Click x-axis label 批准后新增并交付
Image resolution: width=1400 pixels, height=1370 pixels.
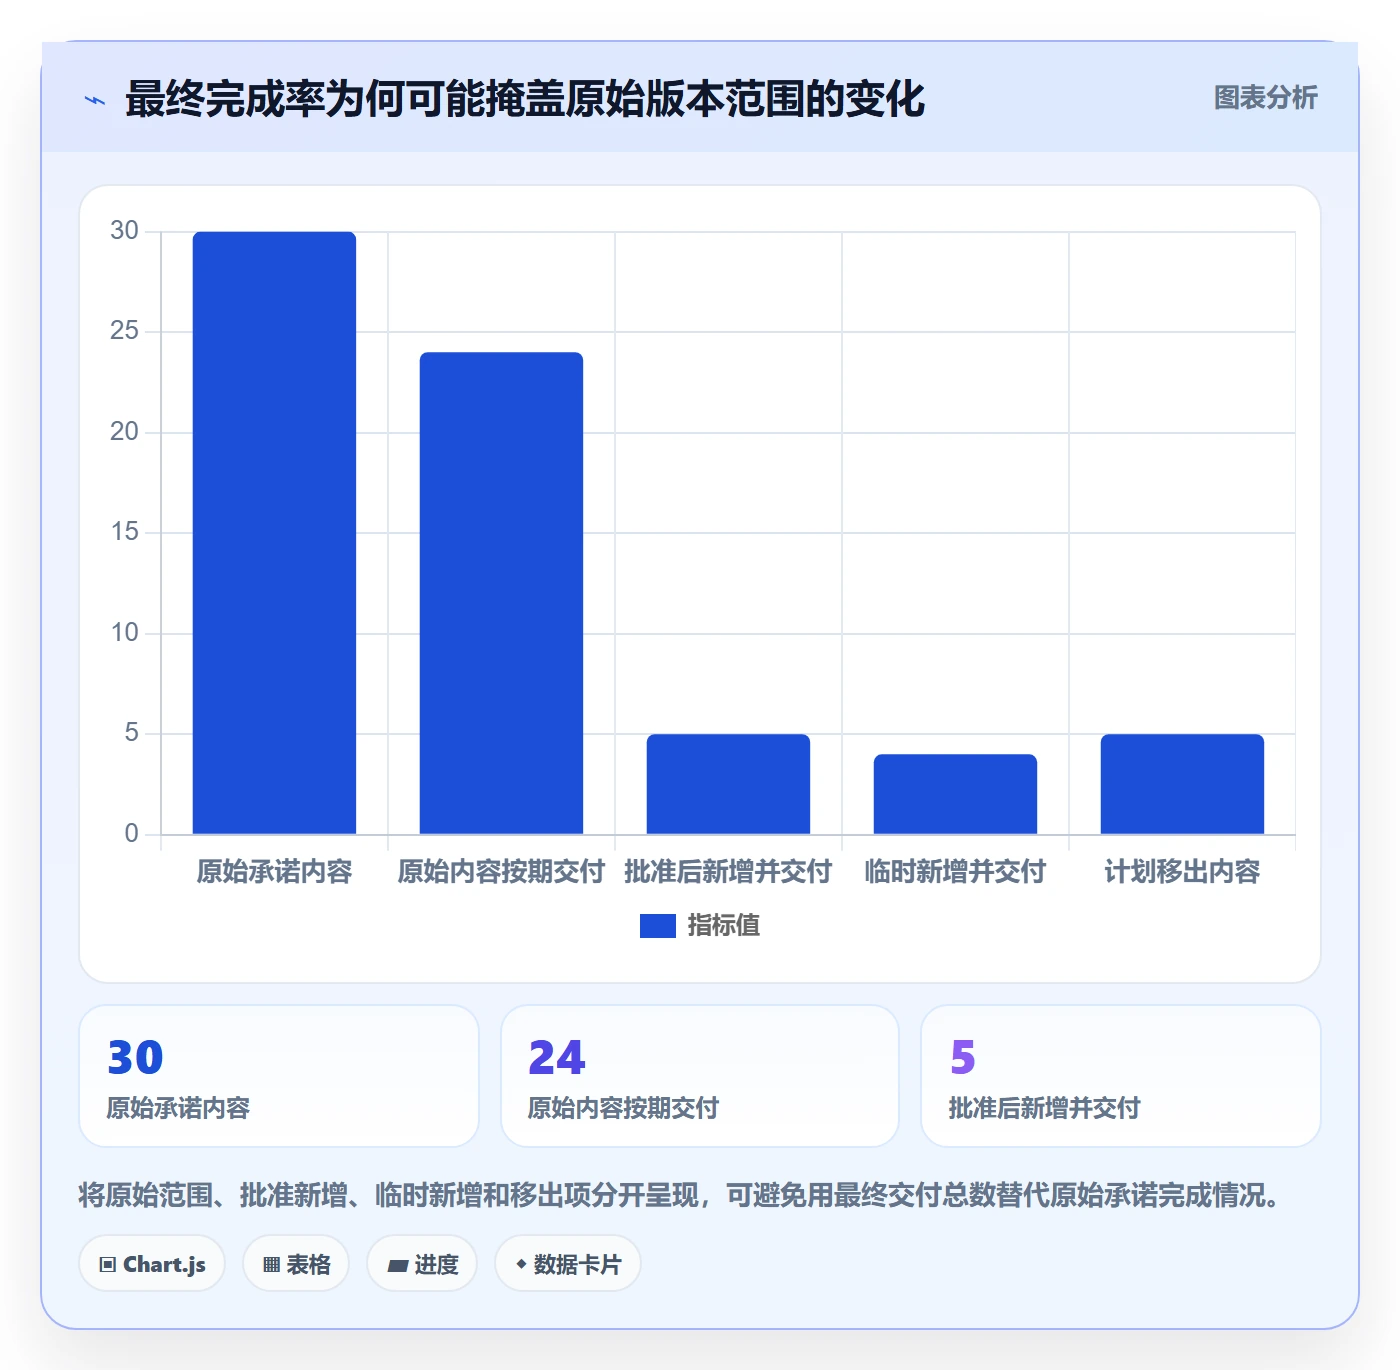pyautogui.click(x=728, y=872)
